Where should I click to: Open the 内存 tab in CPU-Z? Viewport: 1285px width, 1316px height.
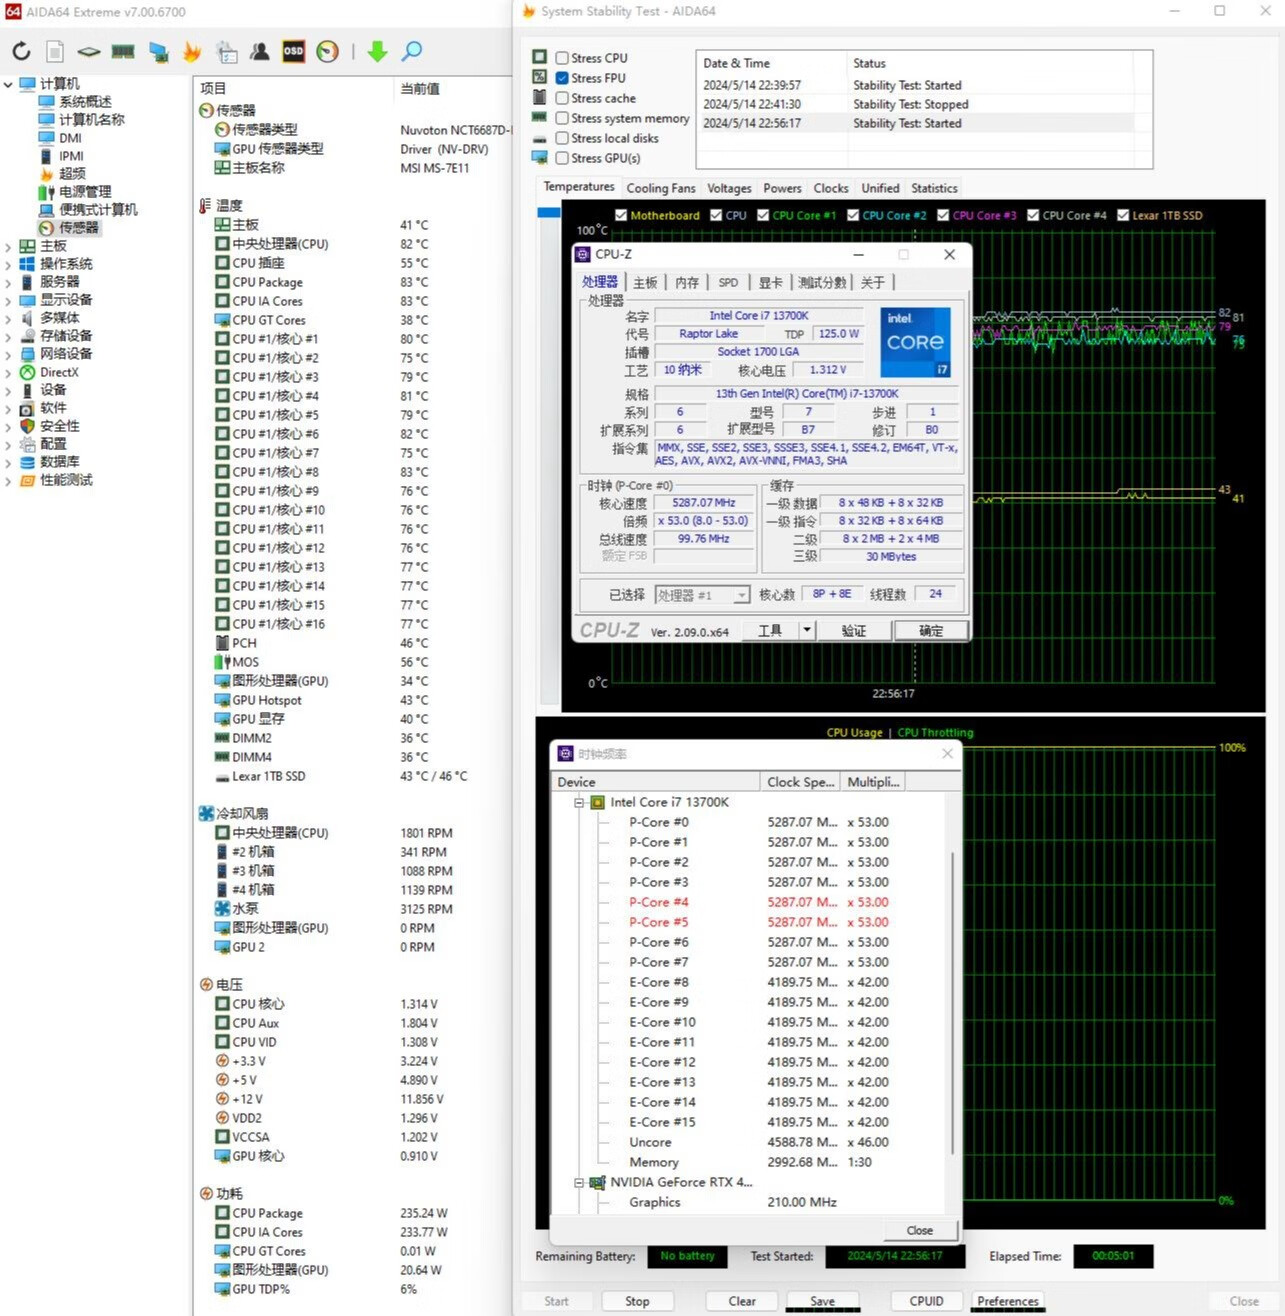tap(686, 283)
